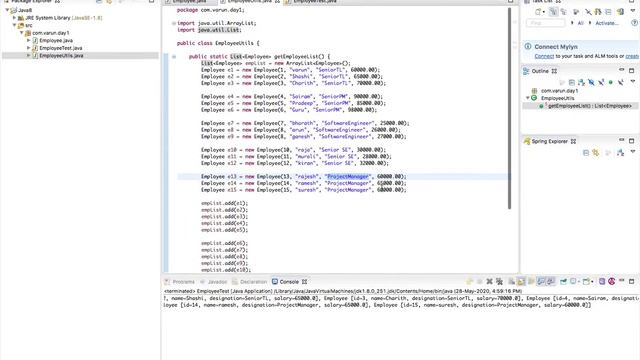The image size is (640, 360).
Task: Expand JRE System Library node
Action: coord(14,18)
